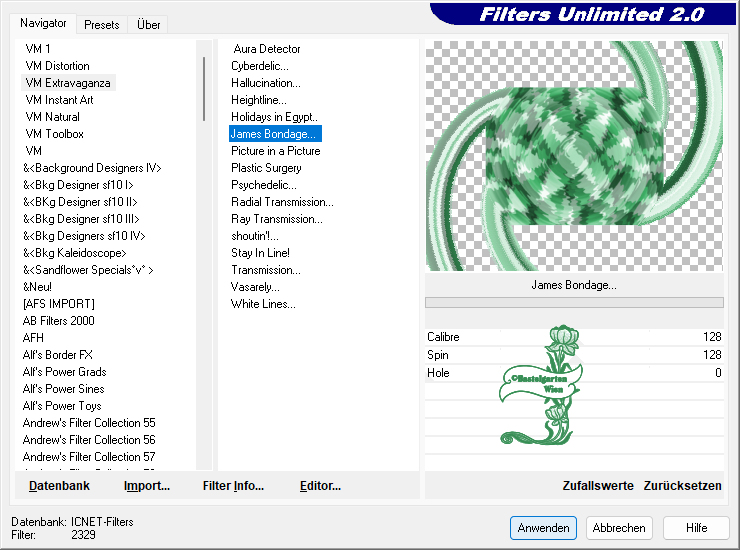Choose the Aura Detector filter
This screenshot has width=740, height=550.
pyautogui.click(x=267, y=49)
